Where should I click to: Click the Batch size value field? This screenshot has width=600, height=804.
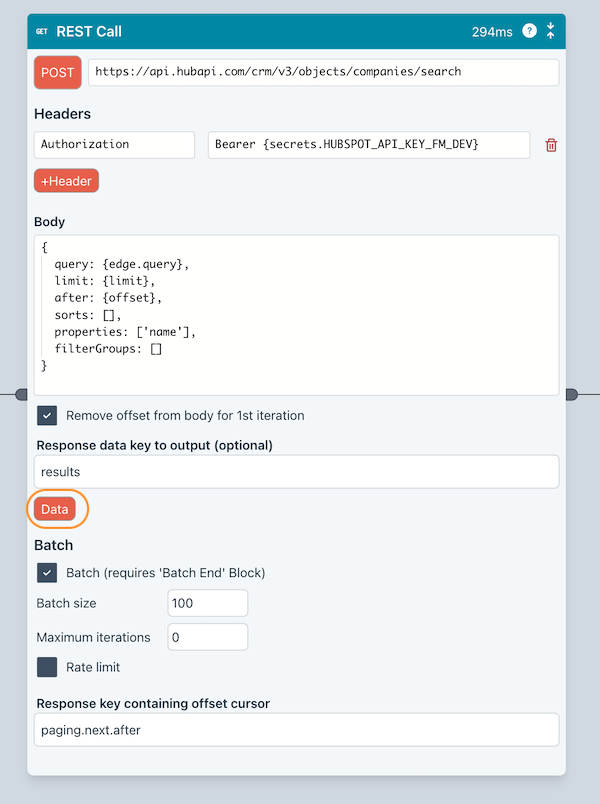(x=207, y=602)
